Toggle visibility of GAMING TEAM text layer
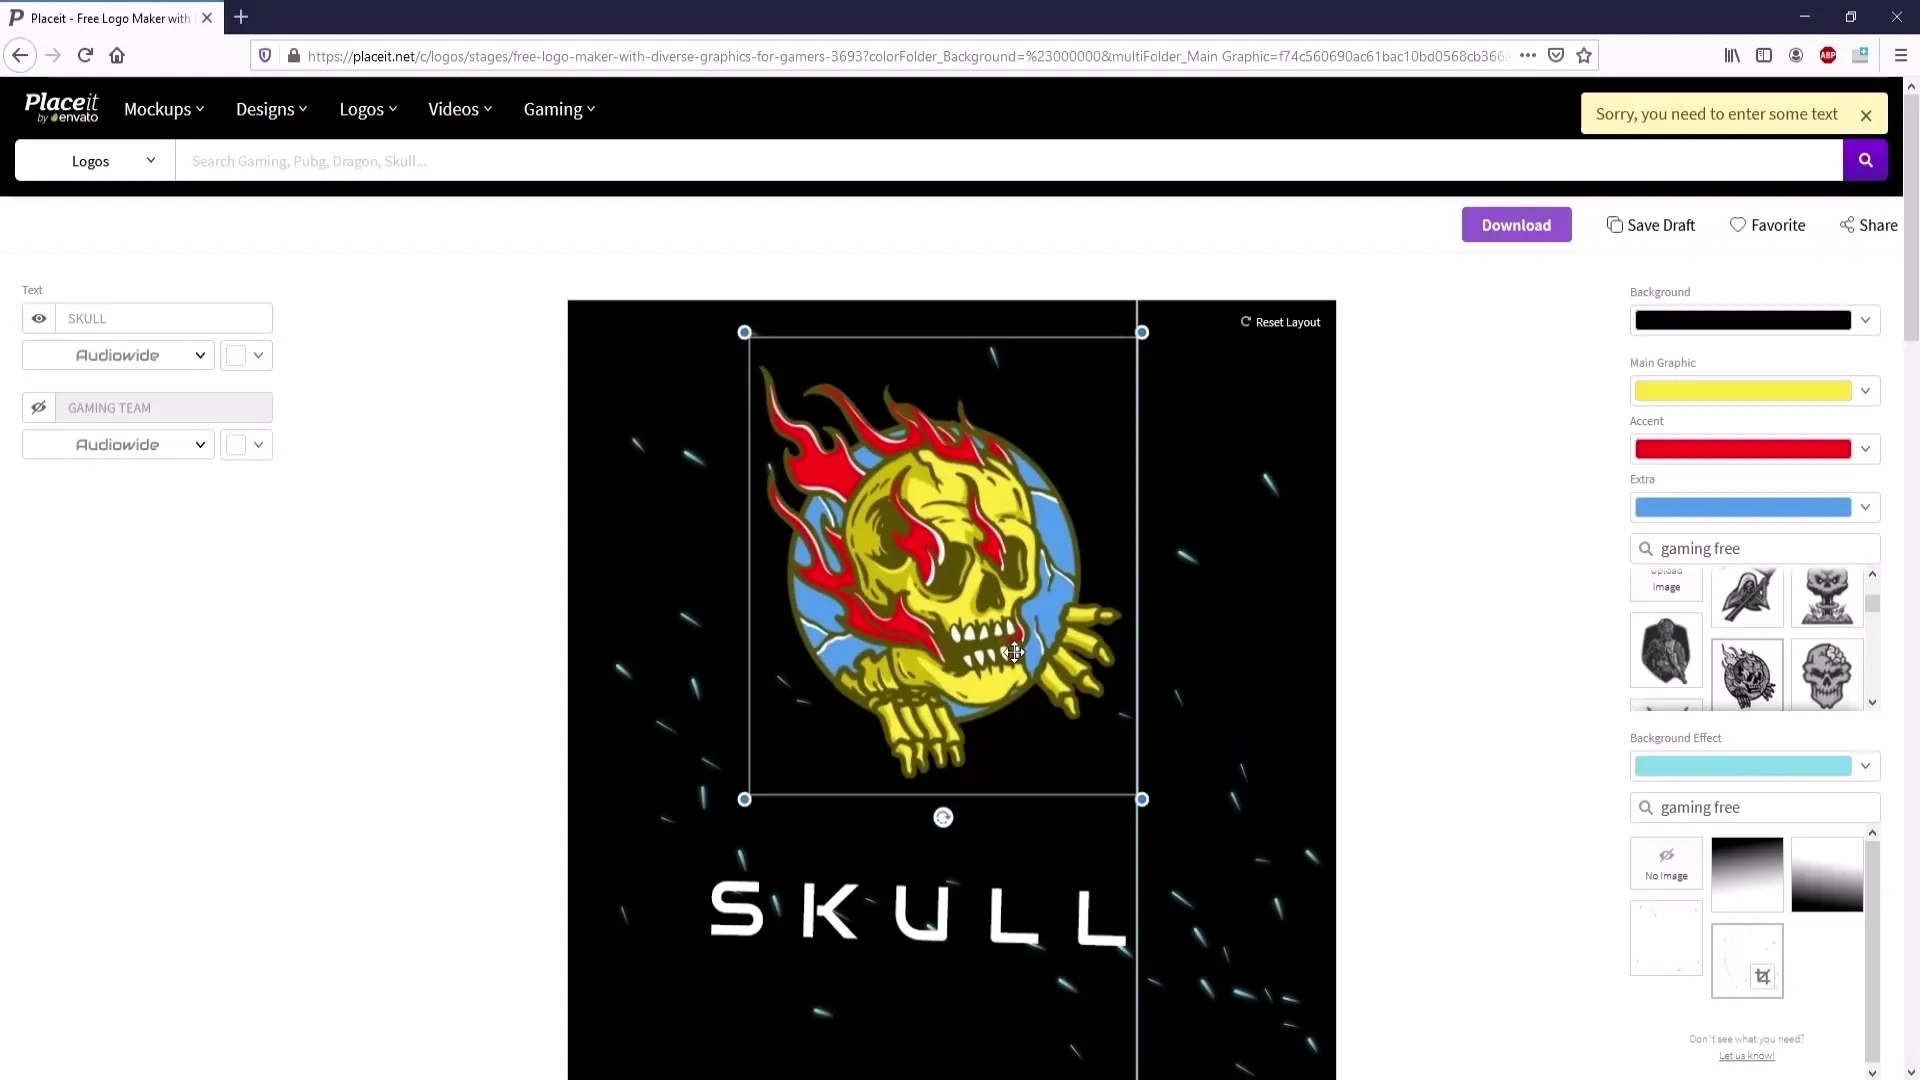Viewport: 1920px width, 1080px height. coord(38,407)
